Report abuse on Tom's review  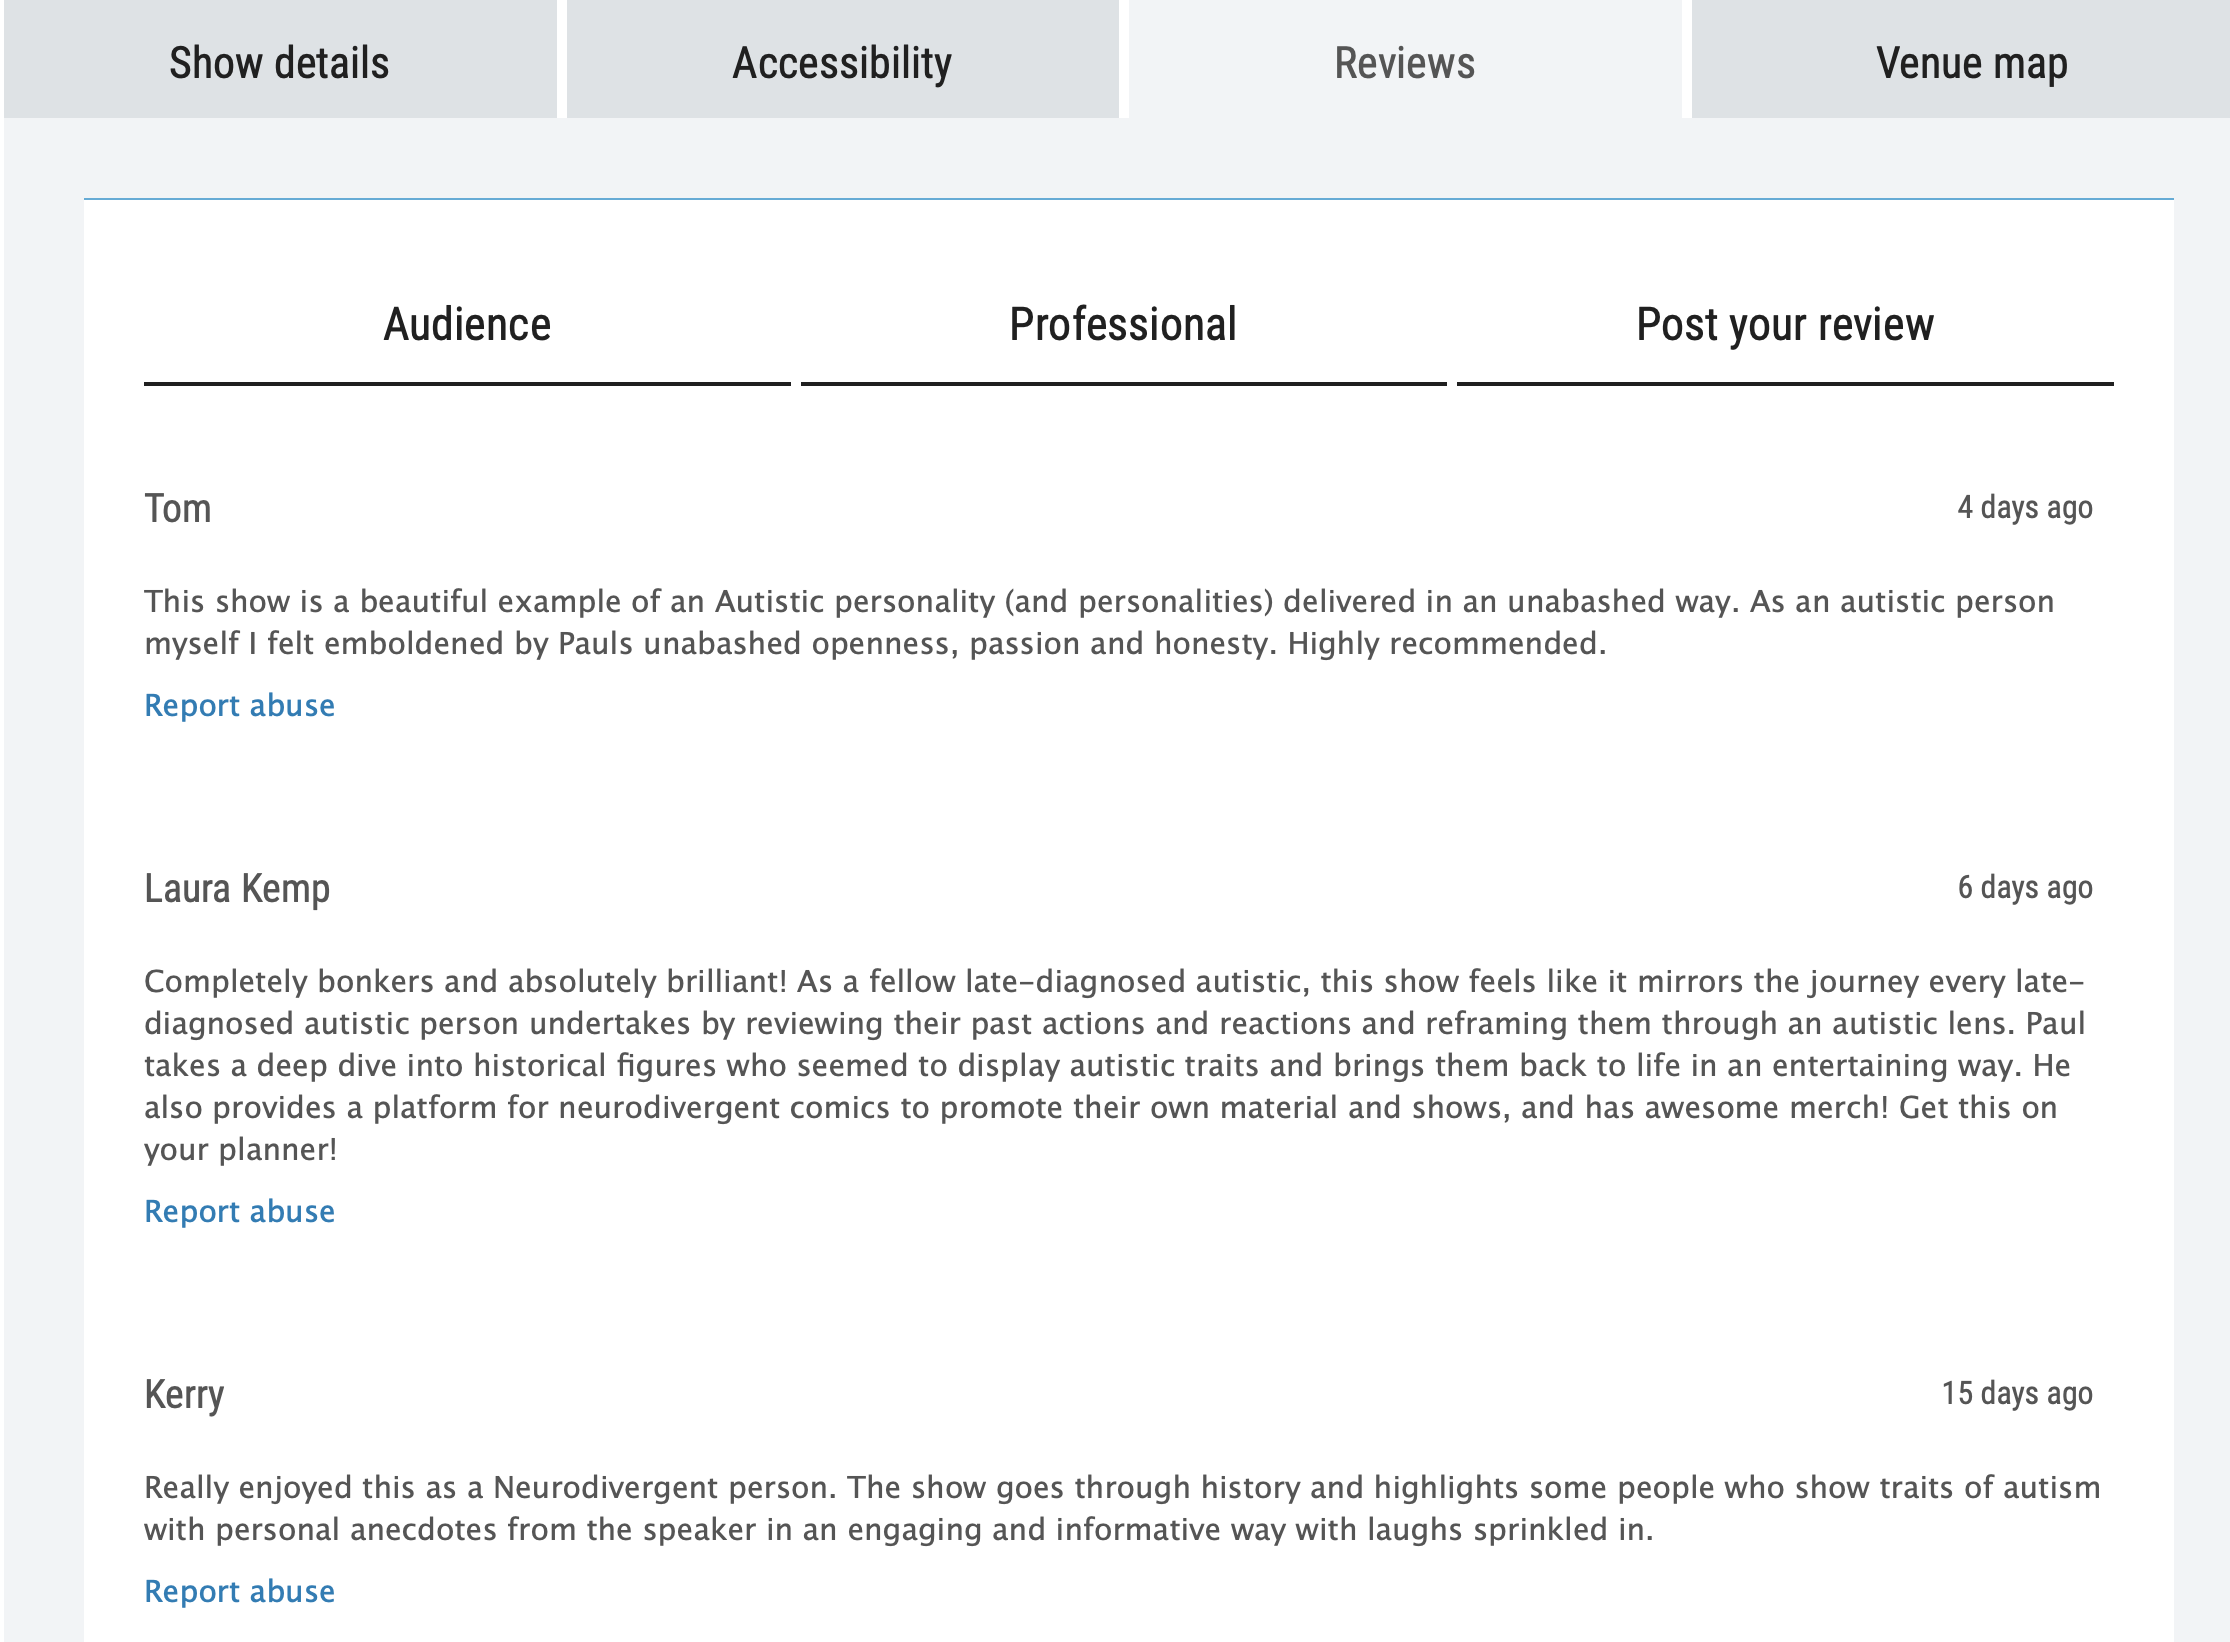(239, 705)
